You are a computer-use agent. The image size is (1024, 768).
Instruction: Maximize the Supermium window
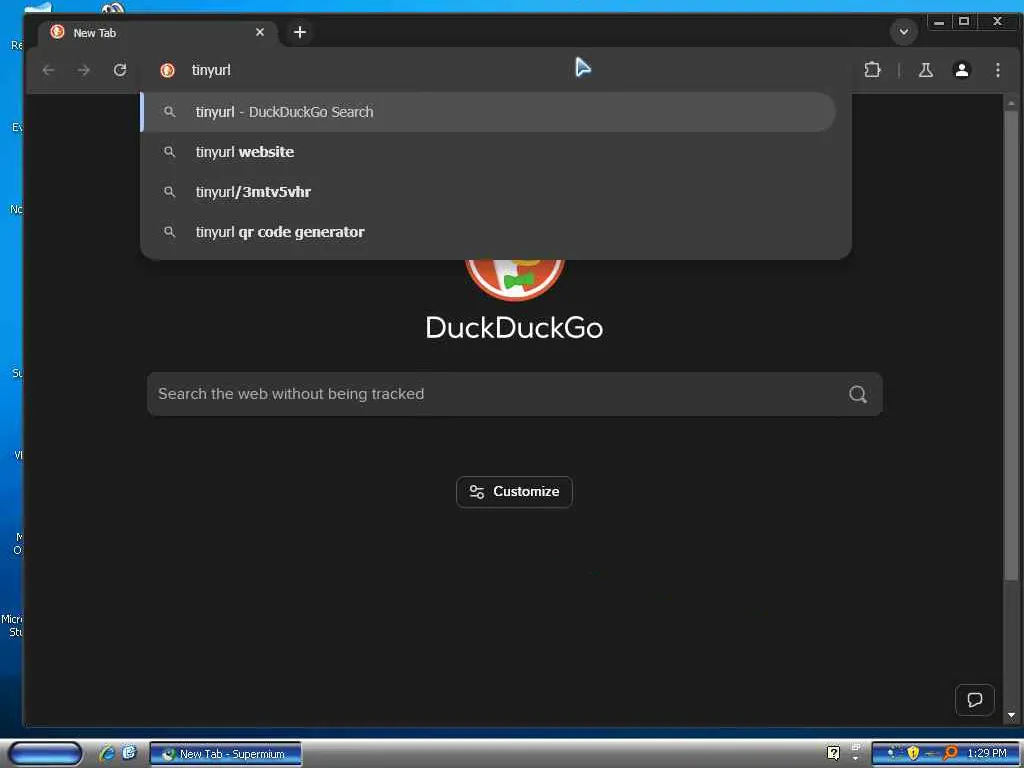[x=964, y=22]
